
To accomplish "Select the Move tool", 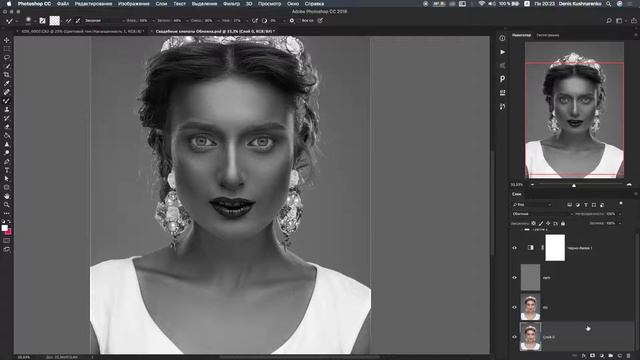I will tap(7, 40).
